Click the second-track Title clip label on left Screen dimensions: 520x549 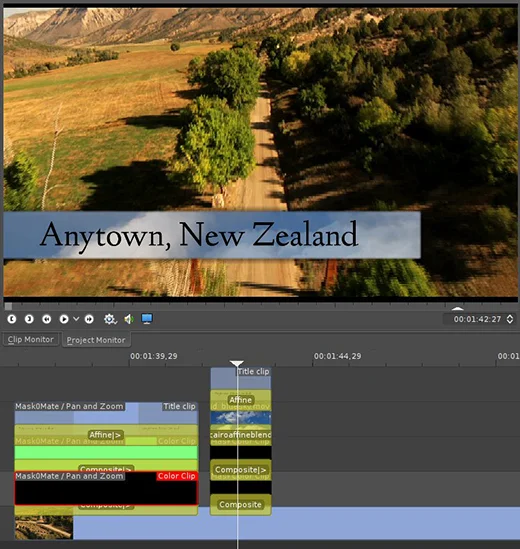pyautogui.click(x=179, y=406)
